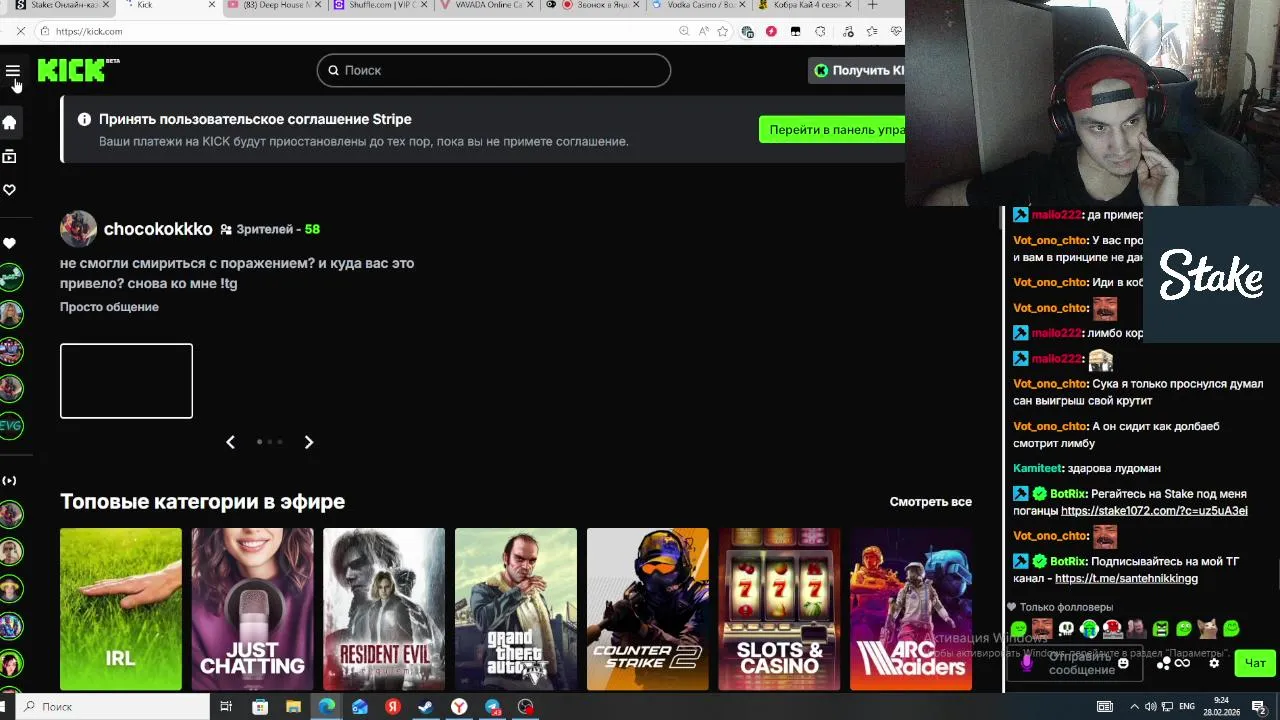
Task: Click the chat bubbles points icon
Action: pos(1164,663)
